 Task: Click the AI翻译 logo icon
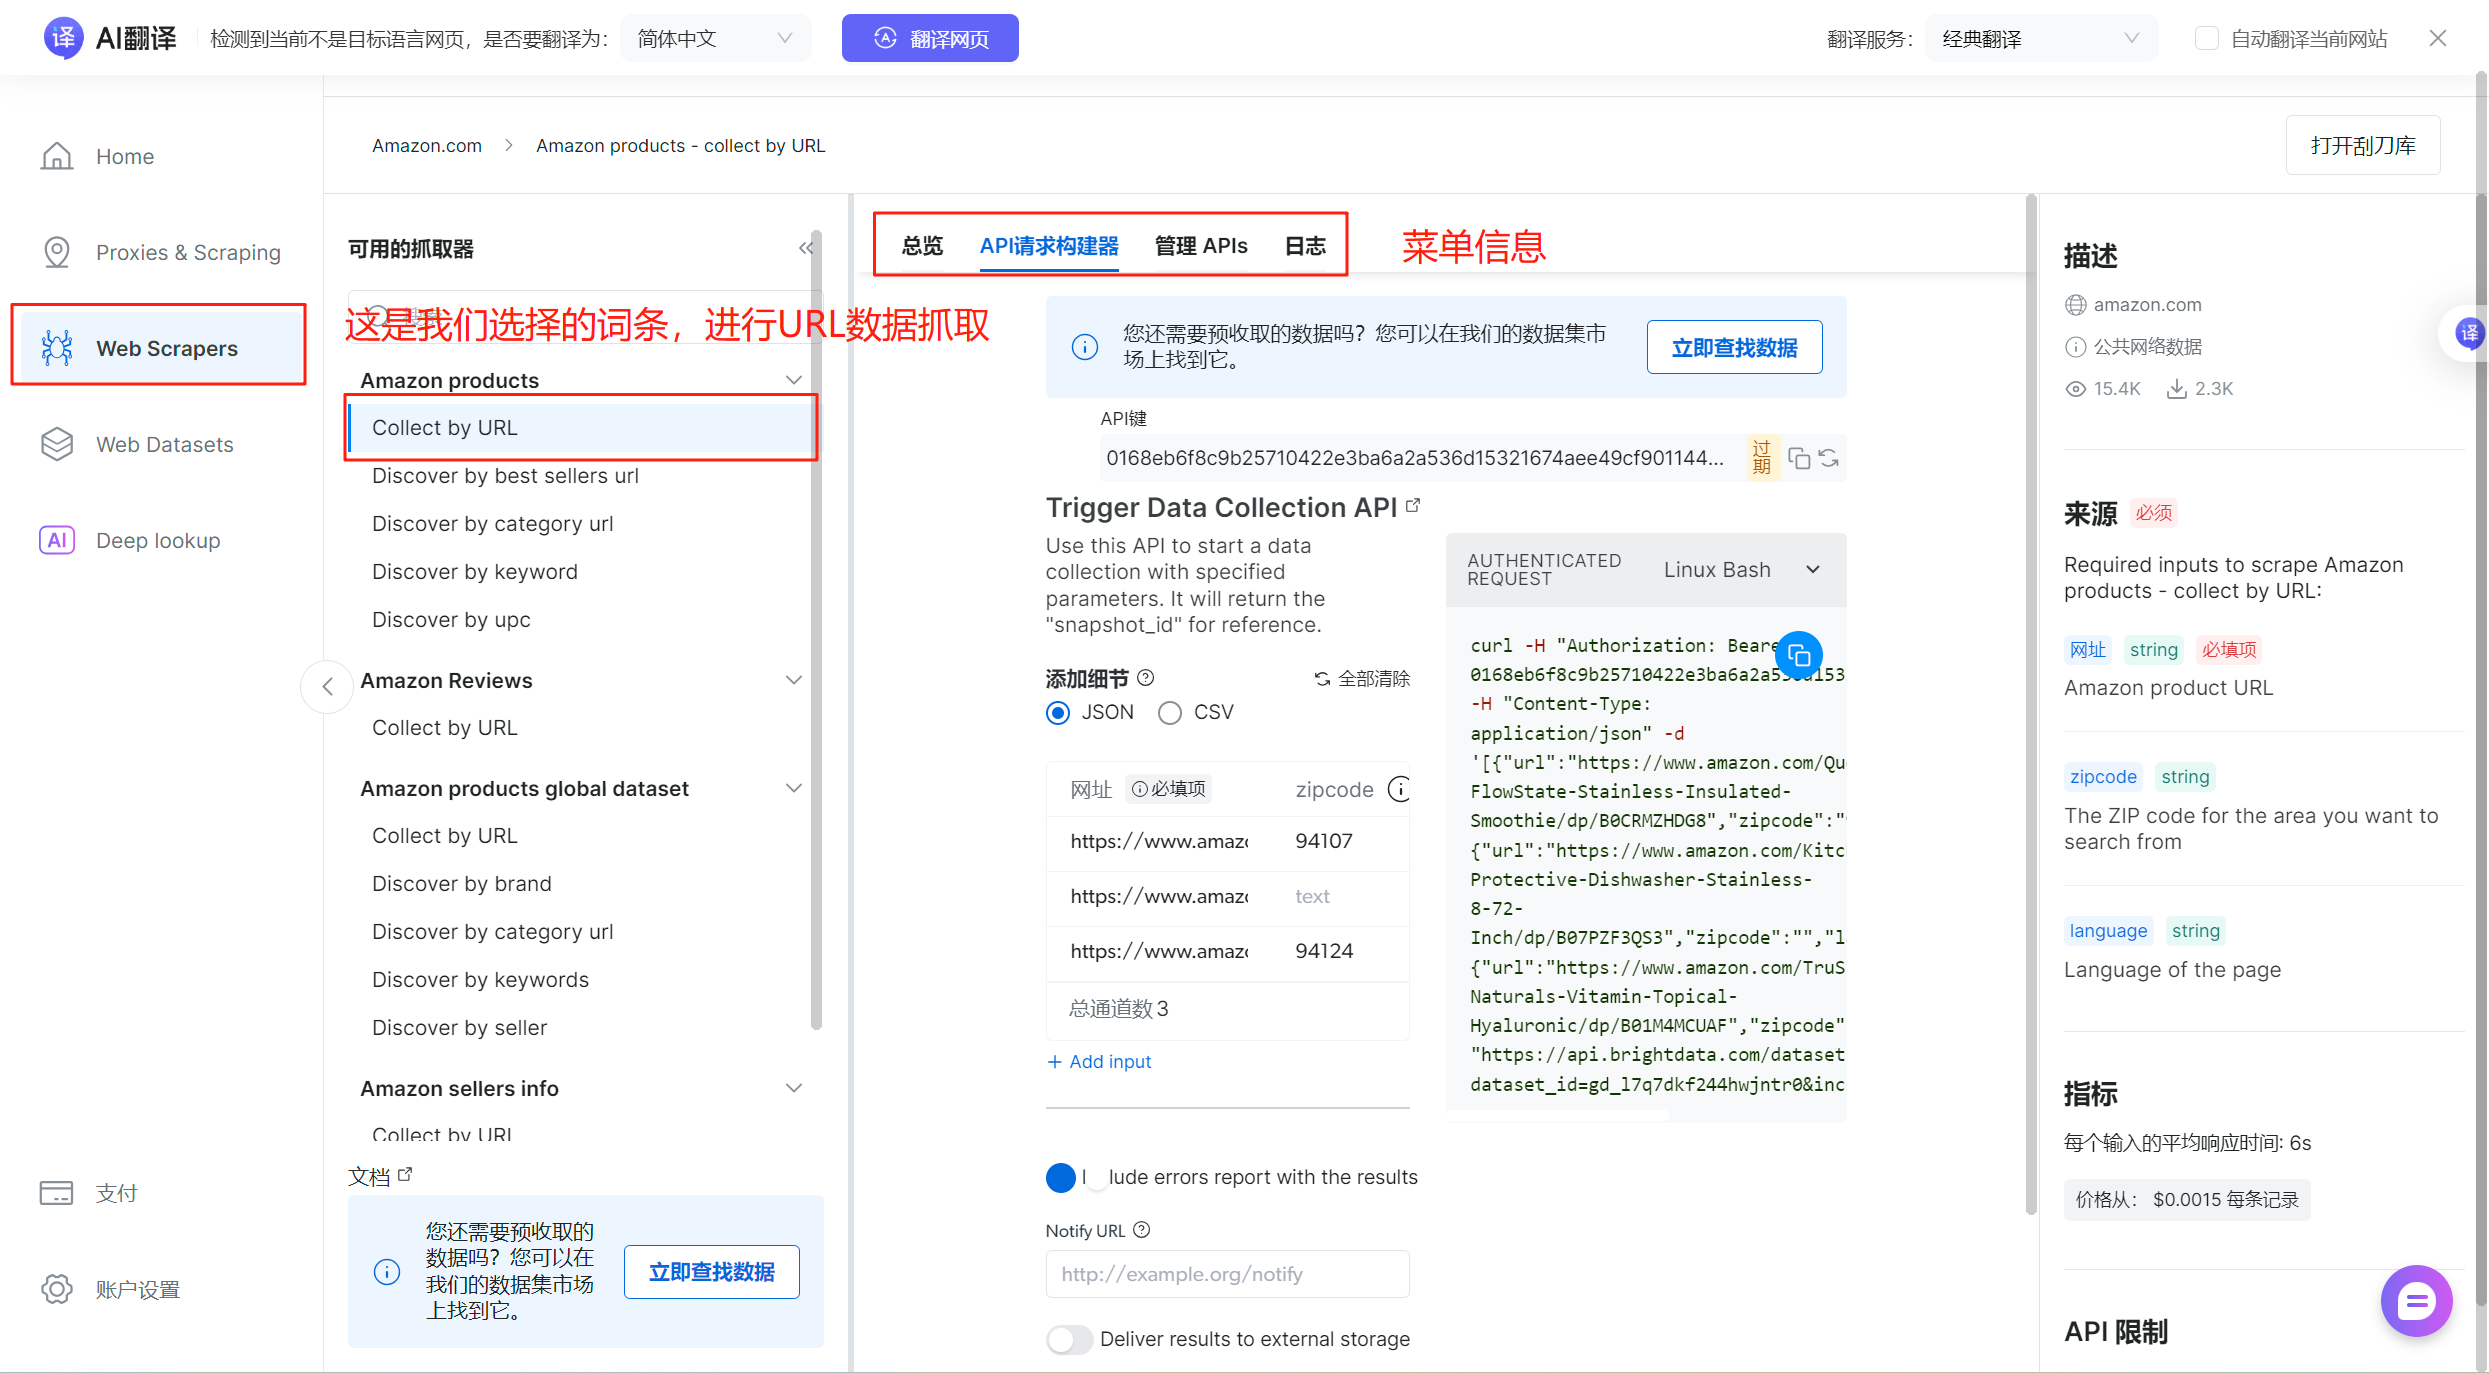(x=63, y=38)
